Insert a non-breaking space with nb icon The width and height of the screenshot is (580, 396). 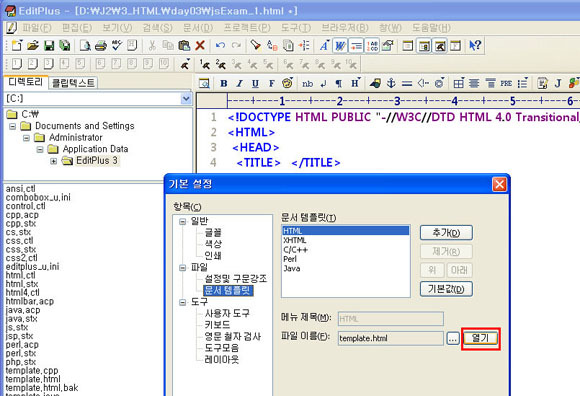pos(307,84)
